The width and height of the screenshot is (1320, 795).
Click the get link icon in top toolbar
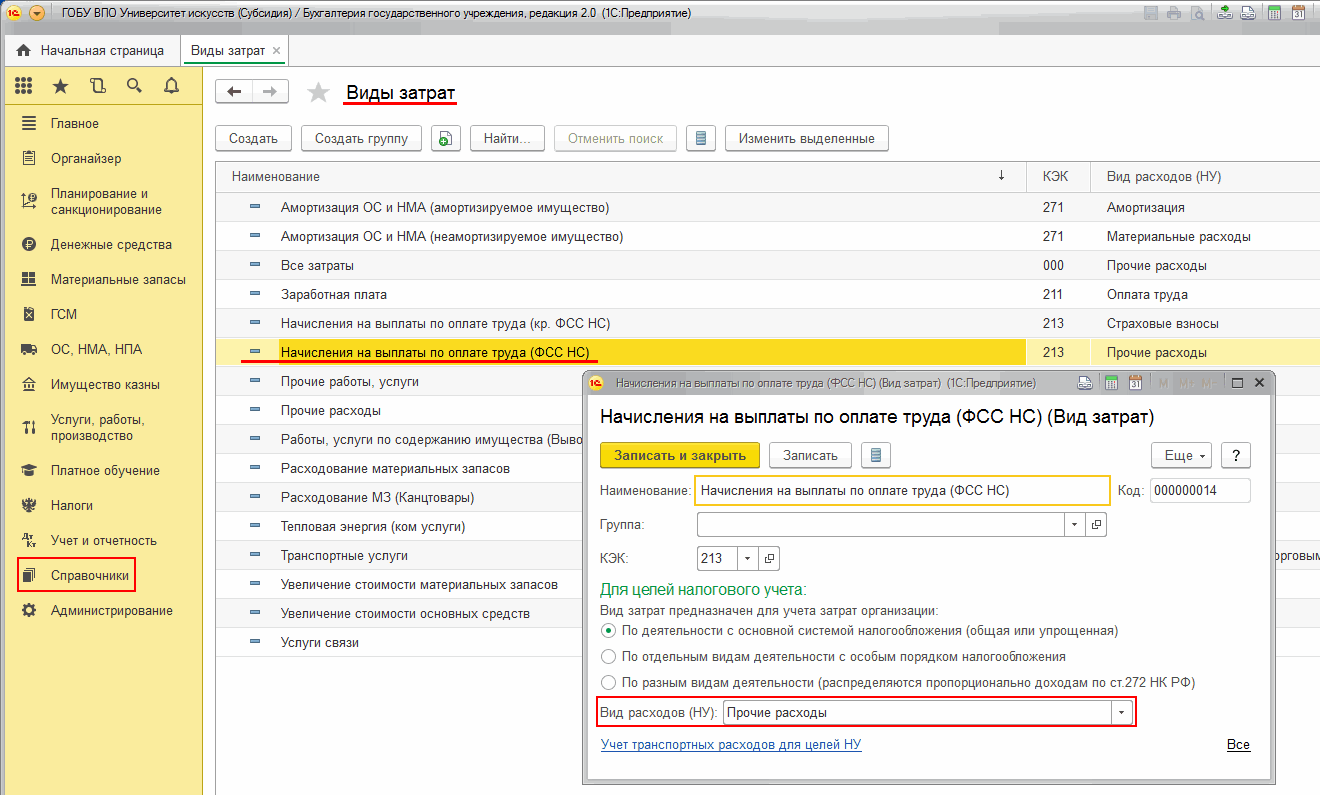[x=1248, y=13]
